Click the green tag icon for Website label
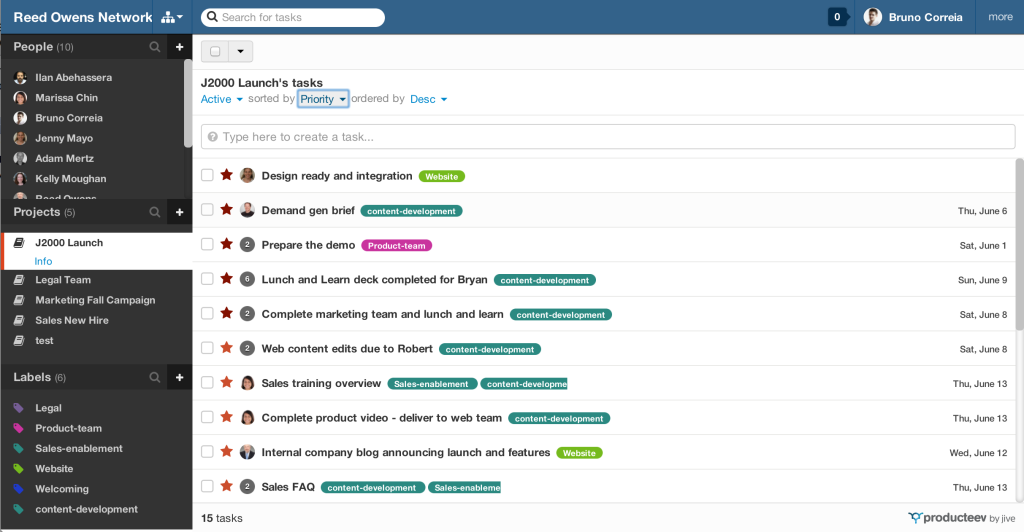This screenshot has height=532, width=1024. click(x=19, y=469)
